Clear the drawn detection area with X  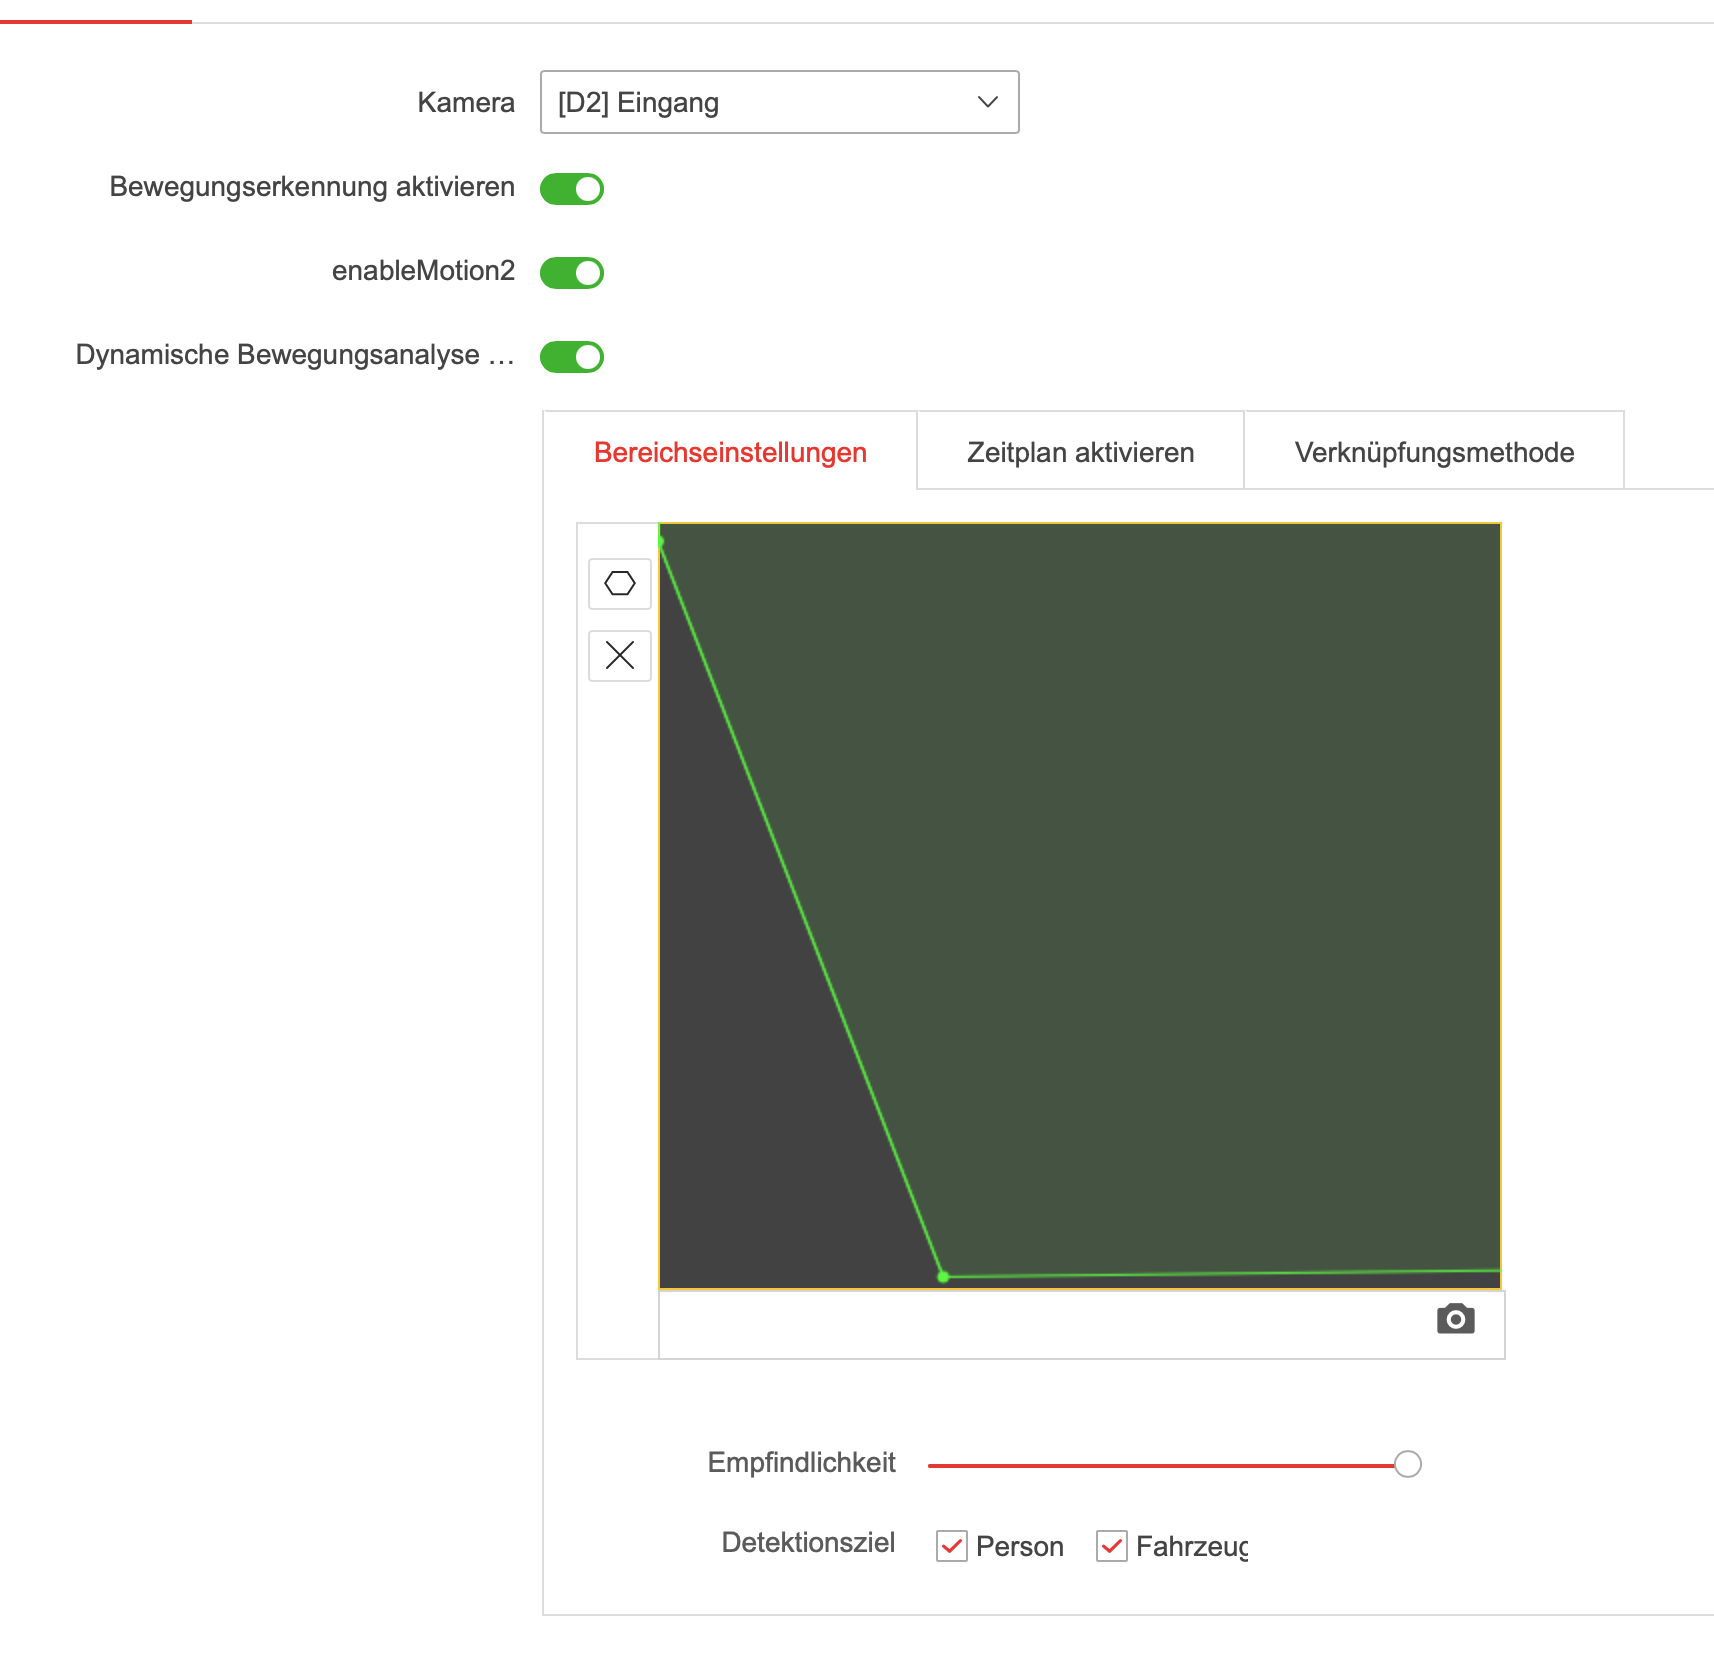coord(620,656)
